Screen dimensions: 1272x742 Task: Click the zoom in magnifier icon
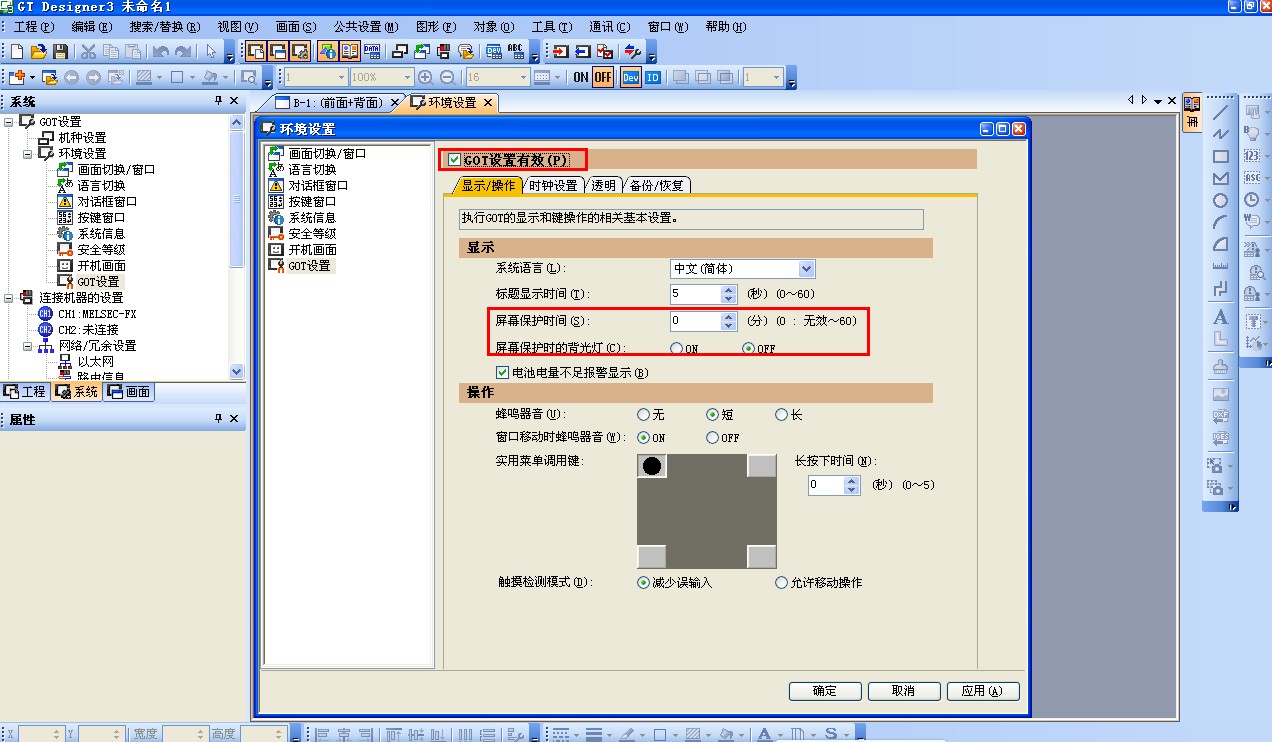coord(425,77)
